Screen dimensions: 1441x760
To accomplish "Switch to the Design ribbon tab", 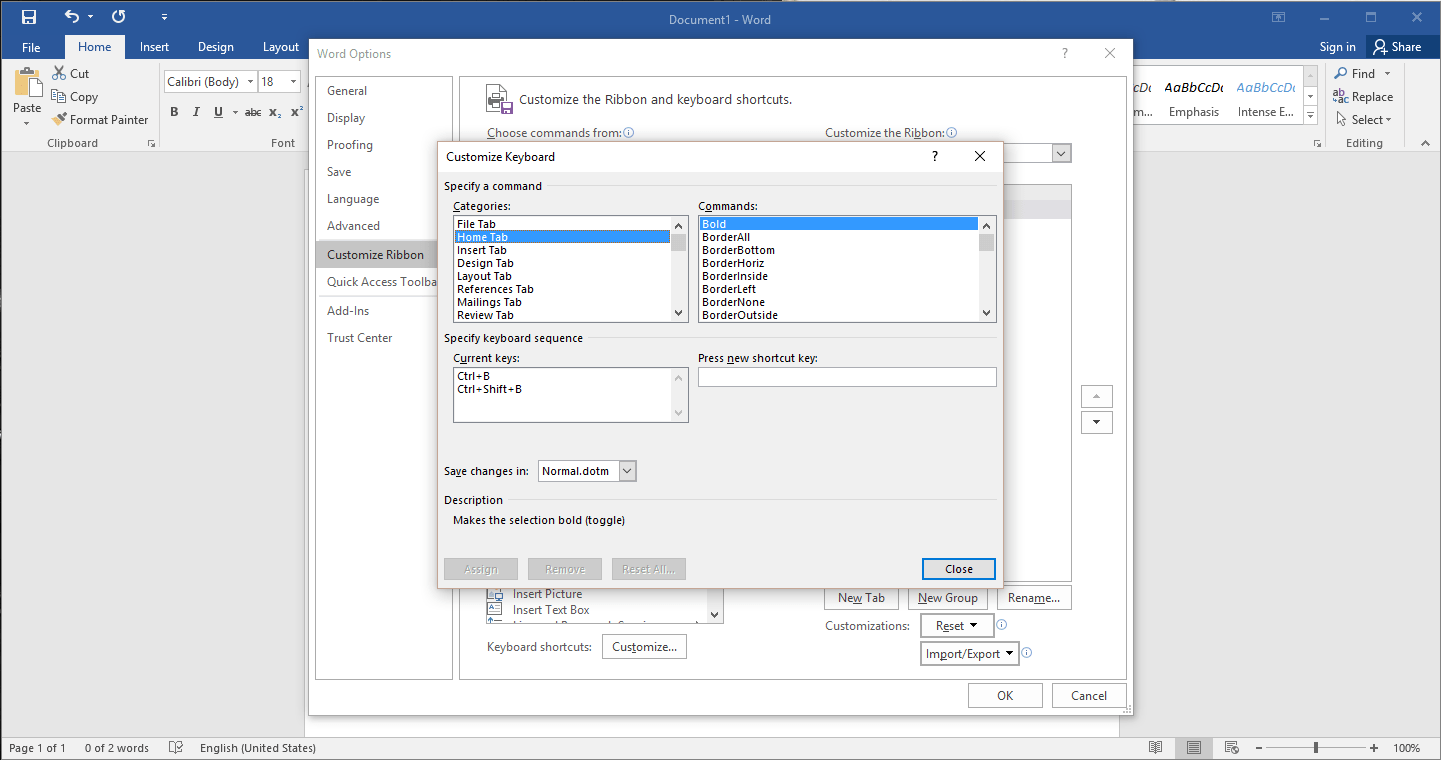I will pos(215,47).
